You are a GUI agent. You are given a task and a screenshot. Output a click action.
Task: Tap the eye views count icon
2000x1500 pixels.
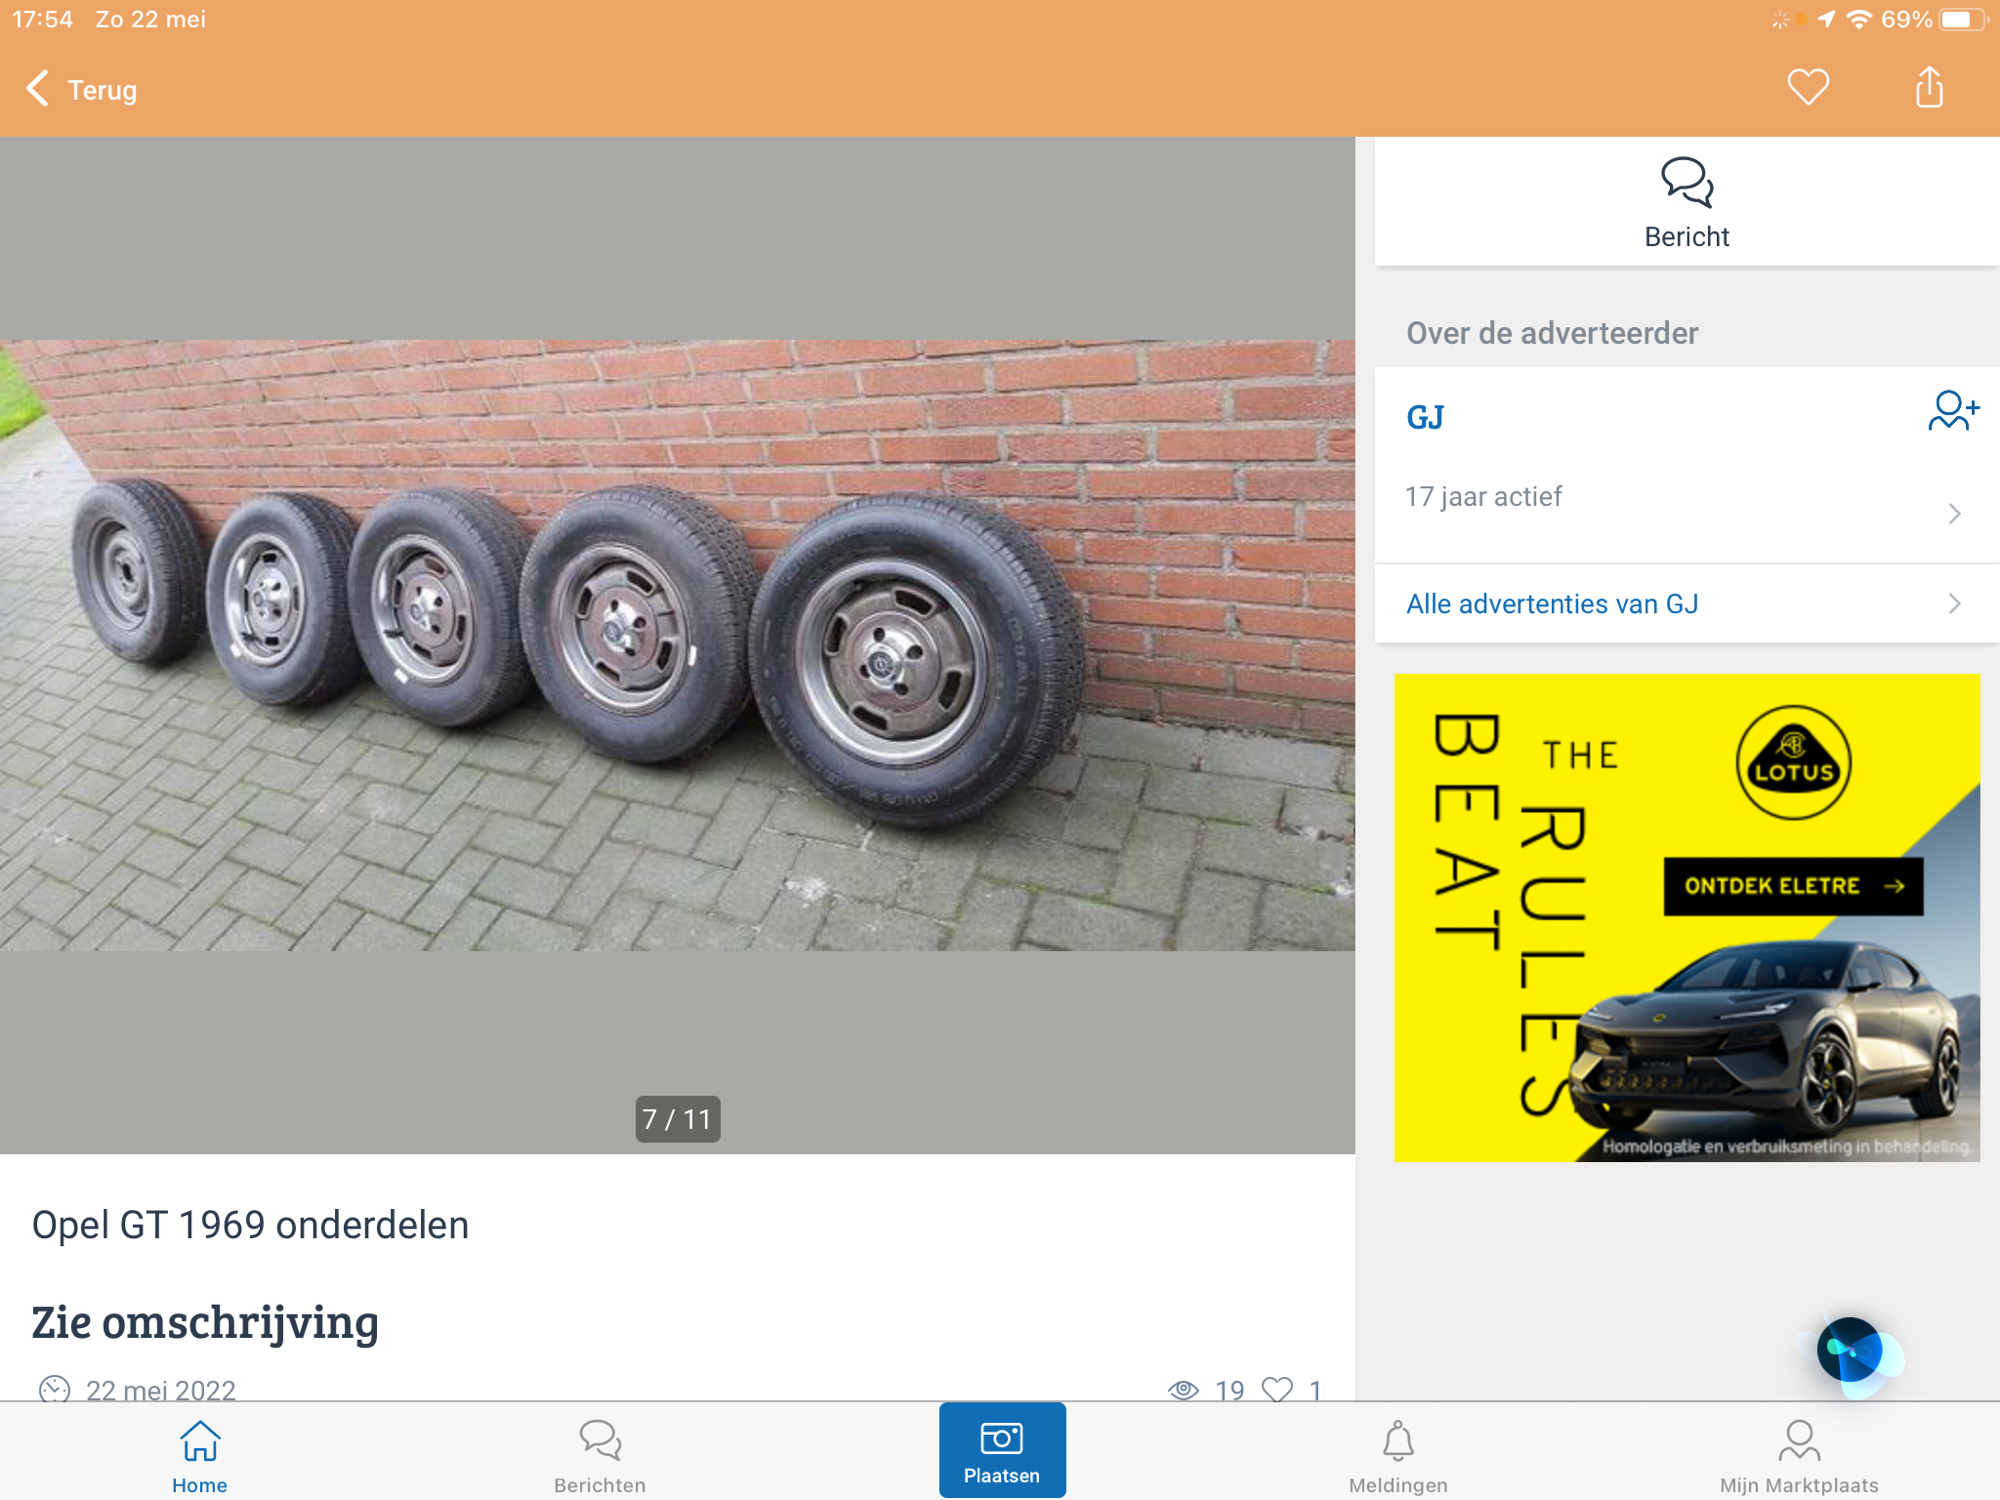1183,1389
